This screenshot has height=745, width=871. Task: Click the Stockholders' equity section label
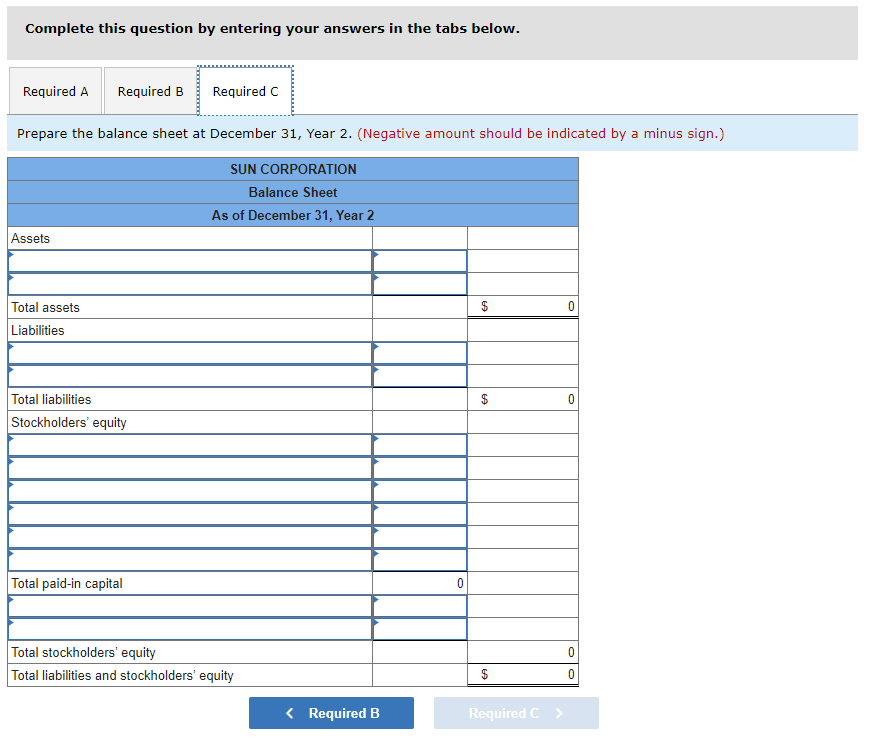[x=69, y=423]
